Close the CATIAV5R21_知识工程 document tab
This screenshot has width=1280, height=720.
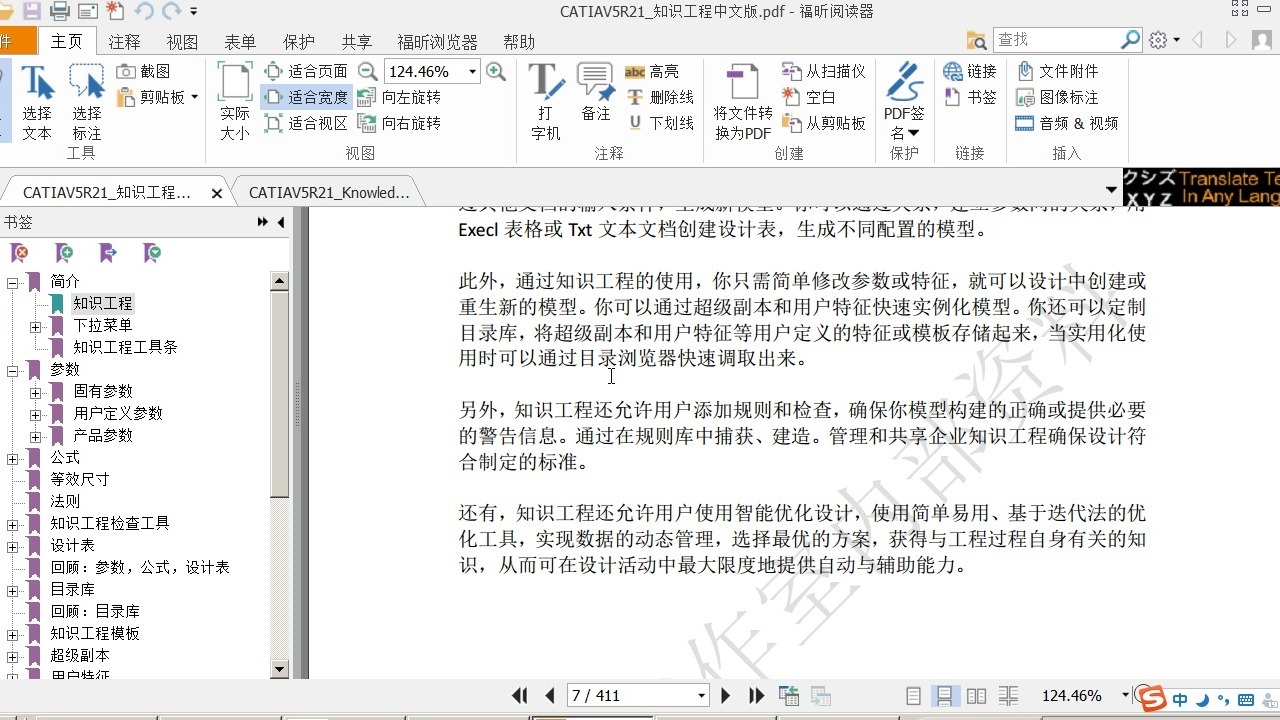(x=217, y=193)
